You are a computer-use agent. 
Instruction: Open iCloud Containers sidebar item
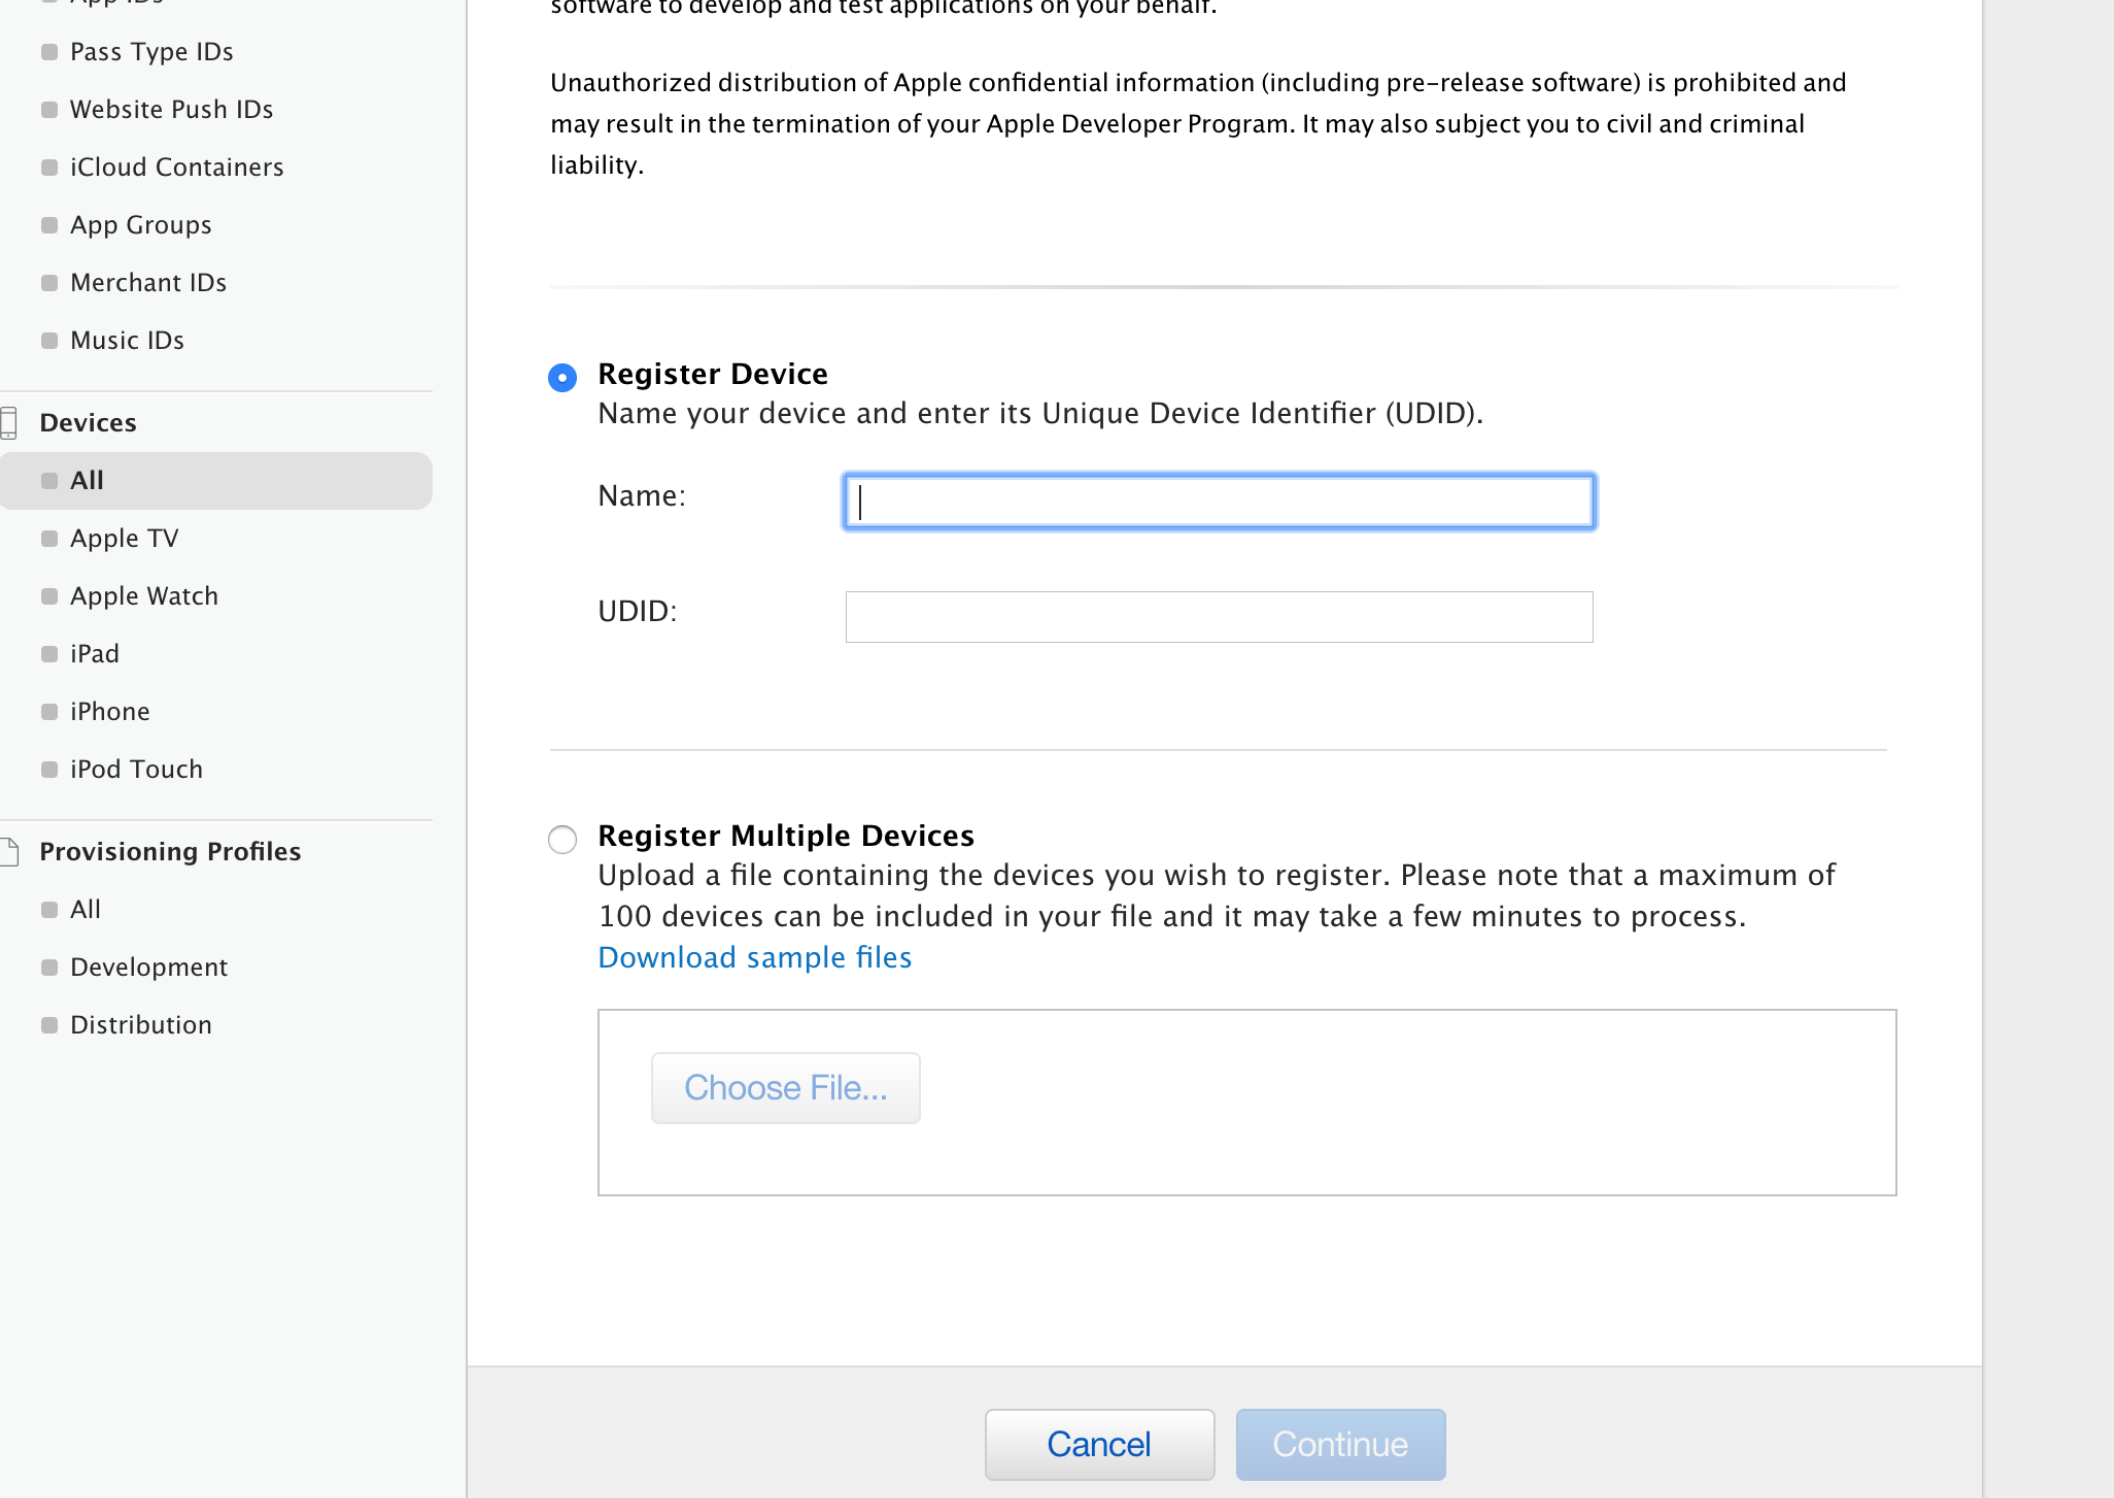tap(176, 167)
